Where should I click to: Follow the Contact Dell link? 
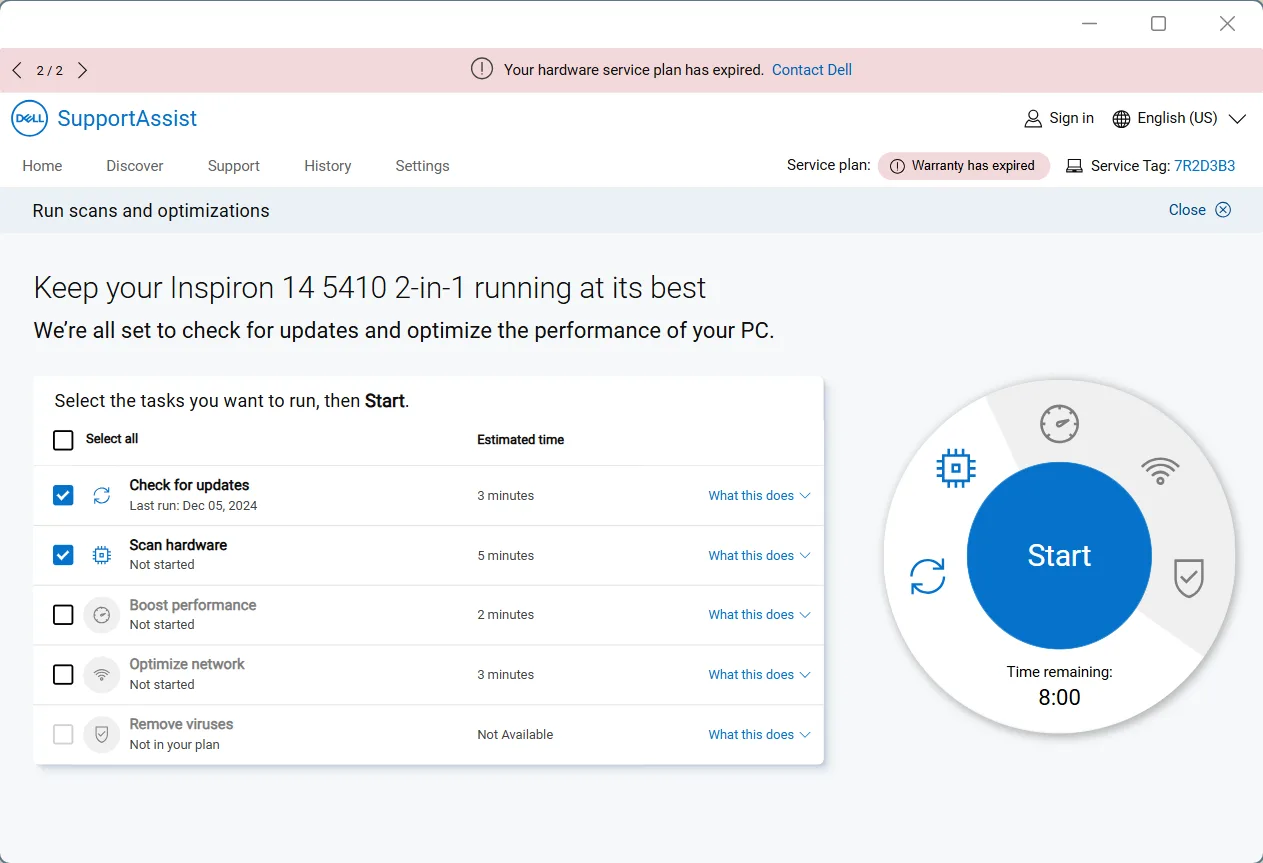point(812,70)
